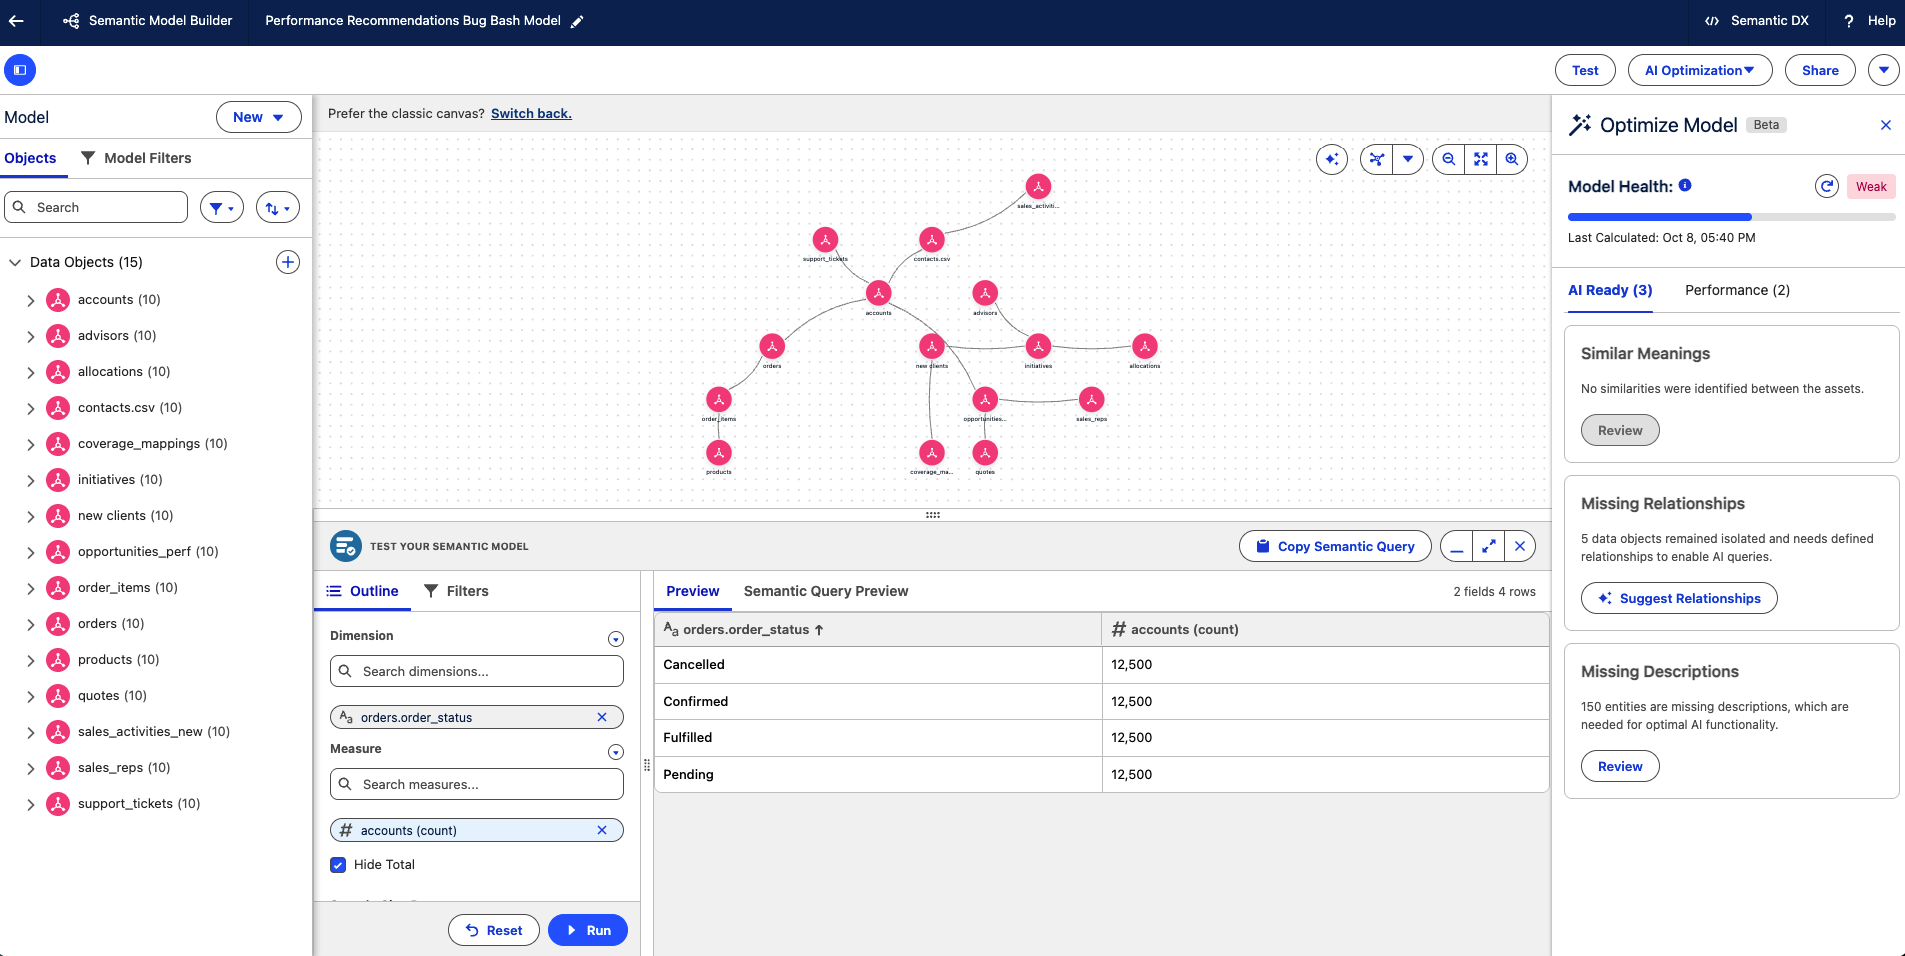
Task: Focus the objects Search field
Action: (x=96, y=207)
